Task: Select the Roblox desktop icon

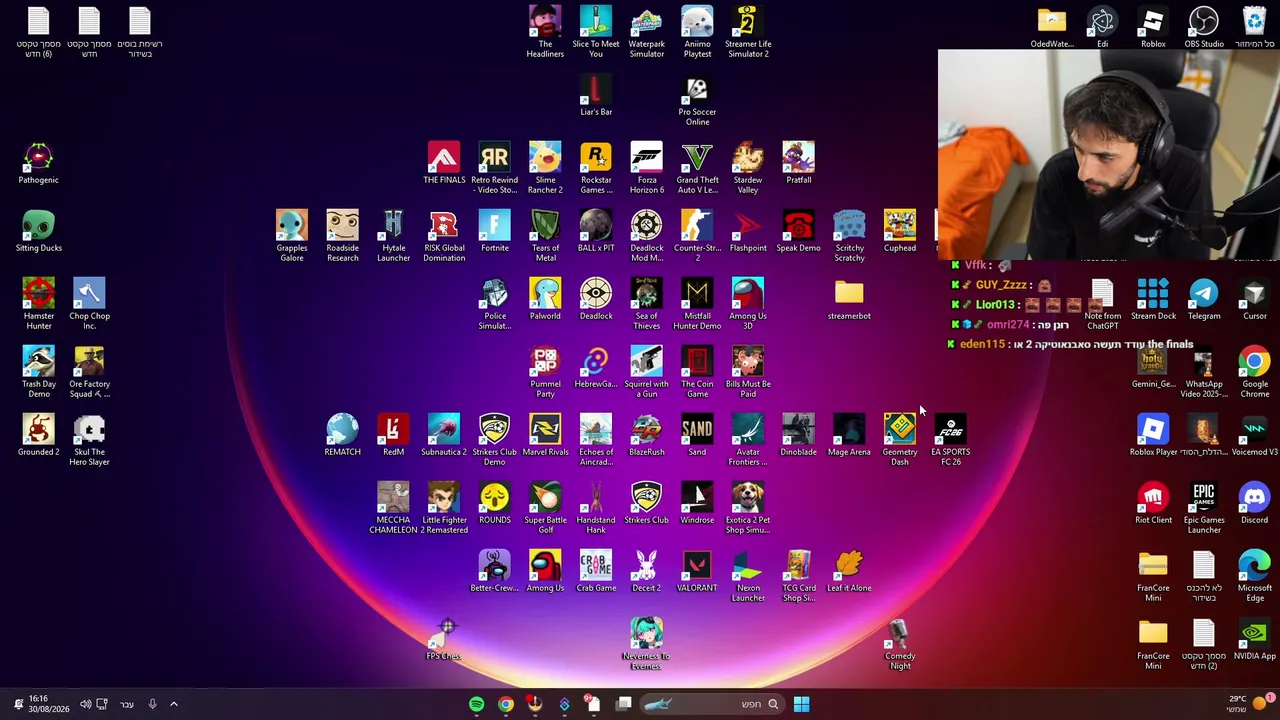Action: tap(1153, 28)
